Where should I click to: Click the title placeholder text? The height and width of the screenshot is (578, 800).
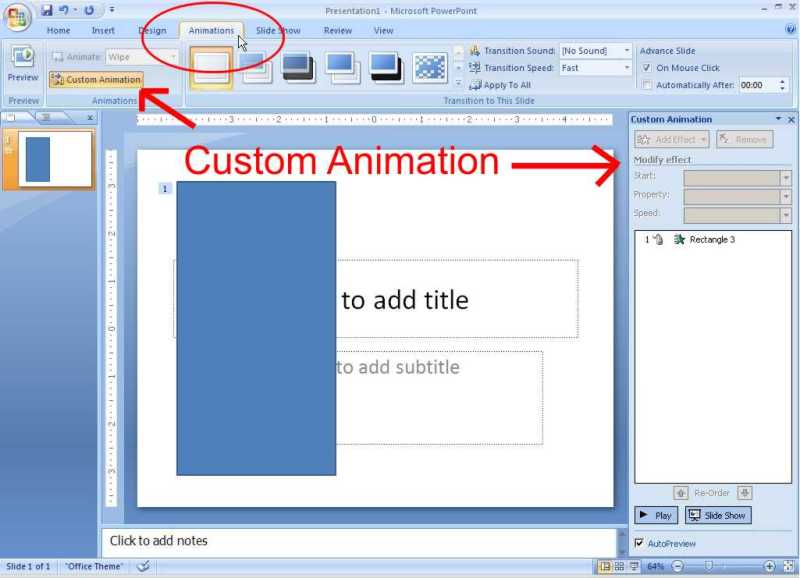405,300
